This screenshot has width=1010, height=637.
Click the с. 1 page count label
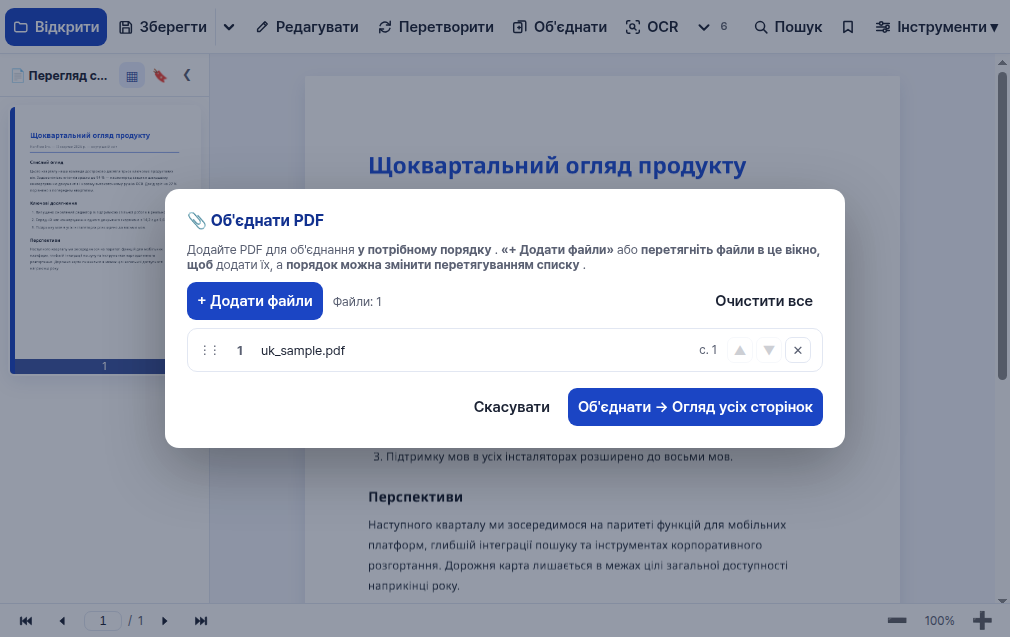pyautogui.click(x=708, y=350)
